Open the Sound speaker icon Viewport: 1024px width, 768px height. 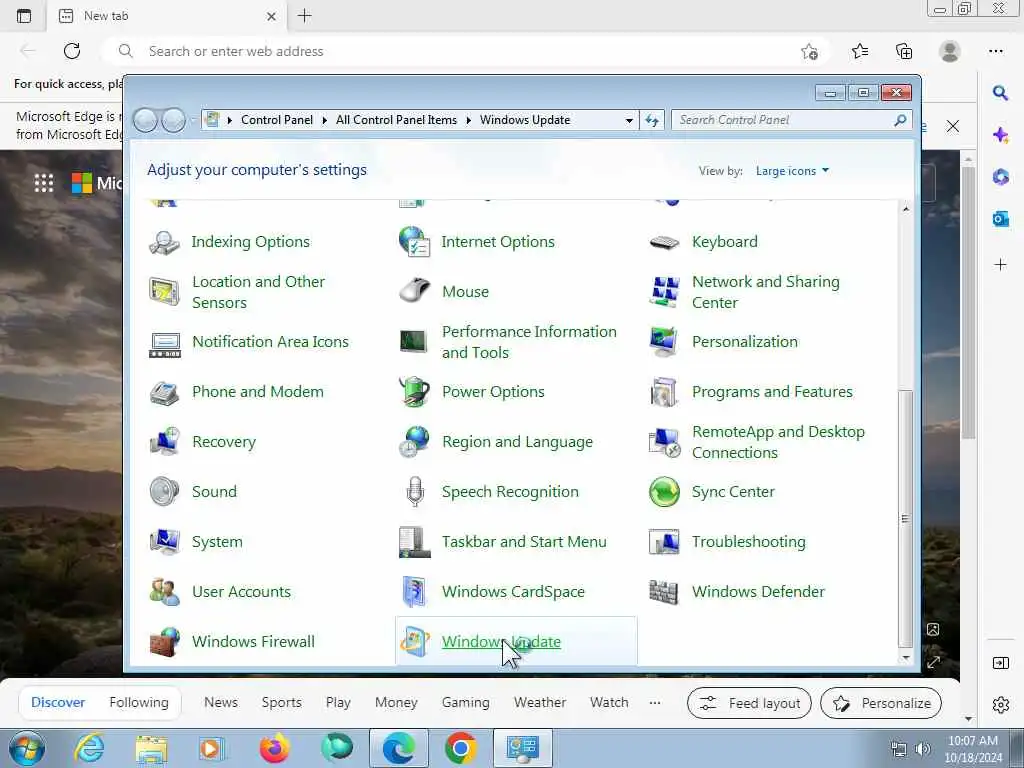(164, 492)
